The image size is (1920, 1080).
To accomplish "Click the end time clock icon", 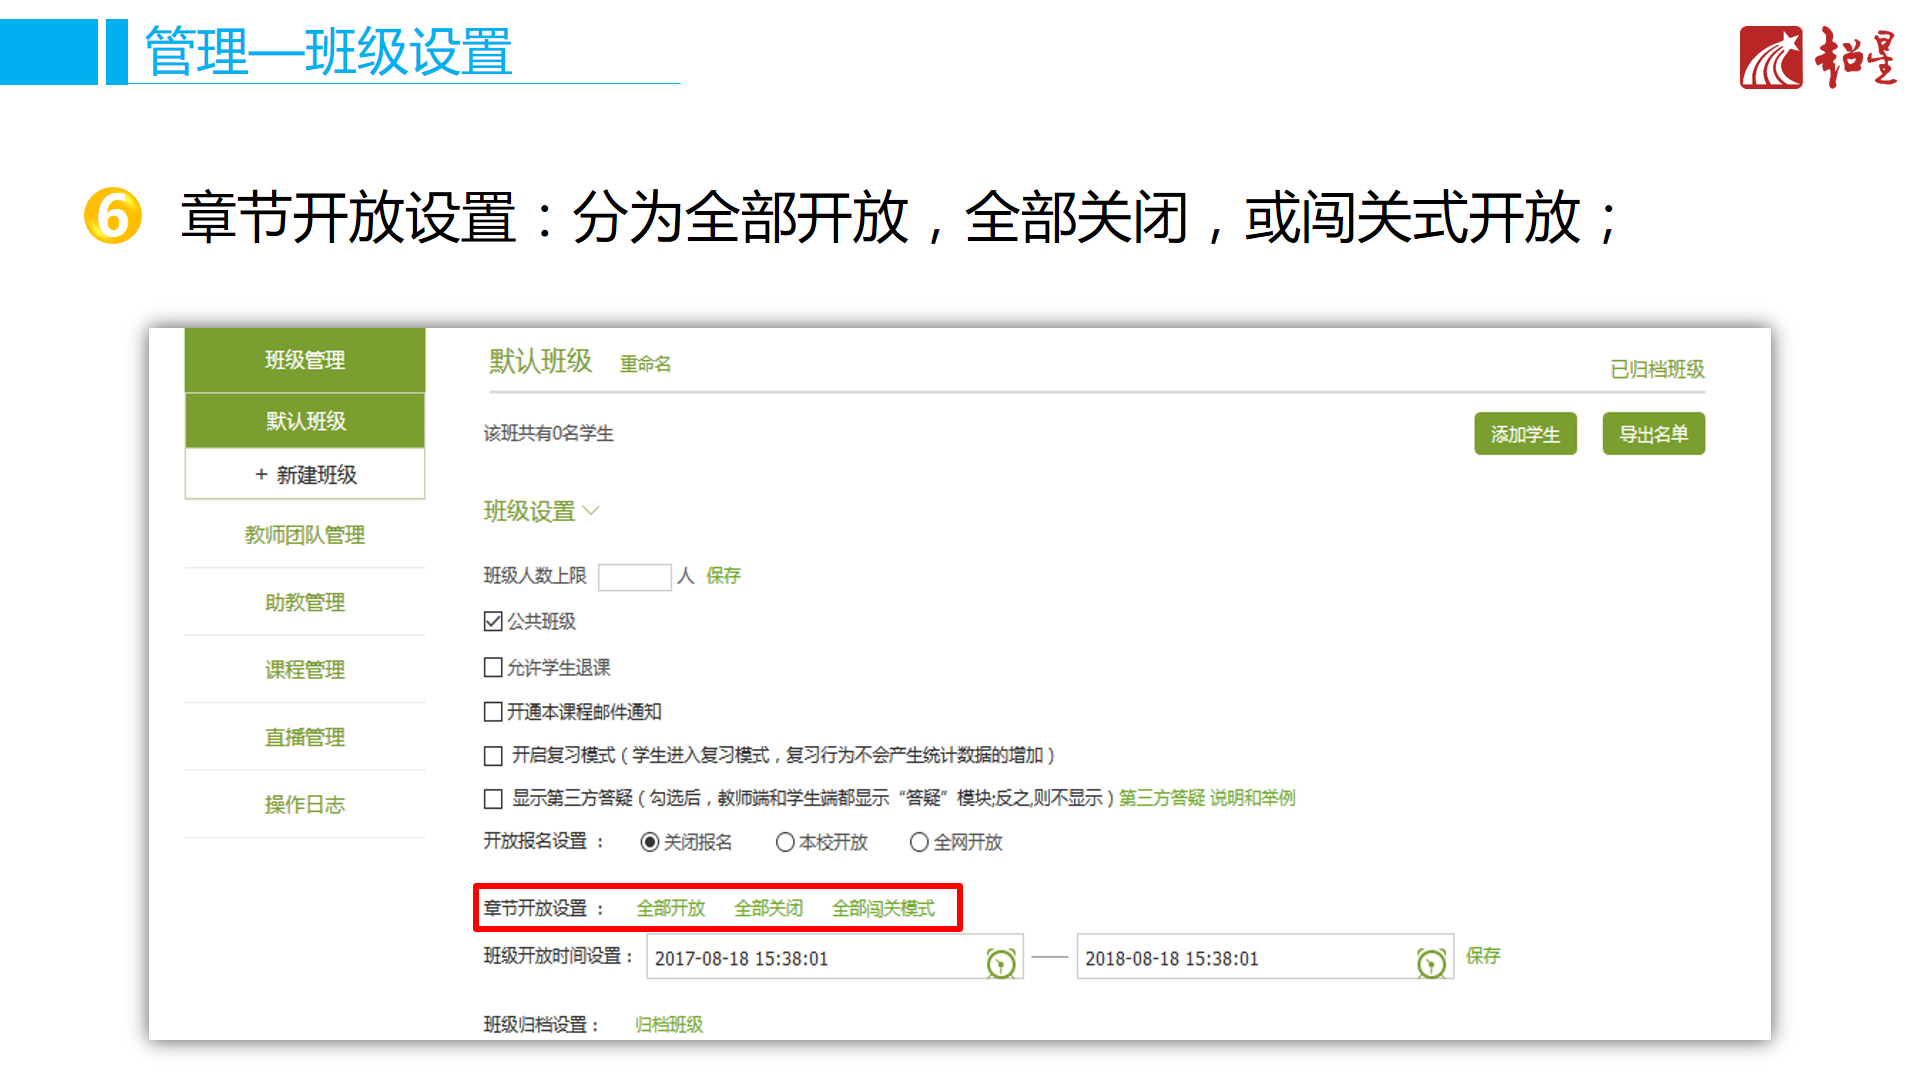I will 1431,962.
